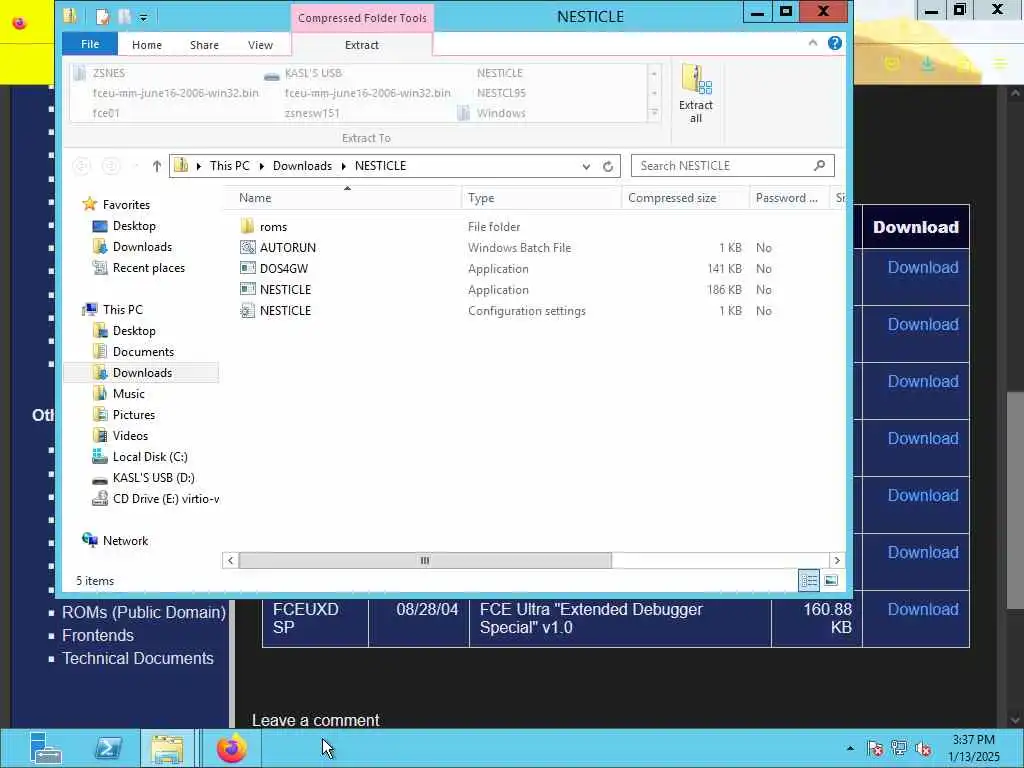Expand the path arrow after This PC
The image size is (1024, 768).
[262, 166]
